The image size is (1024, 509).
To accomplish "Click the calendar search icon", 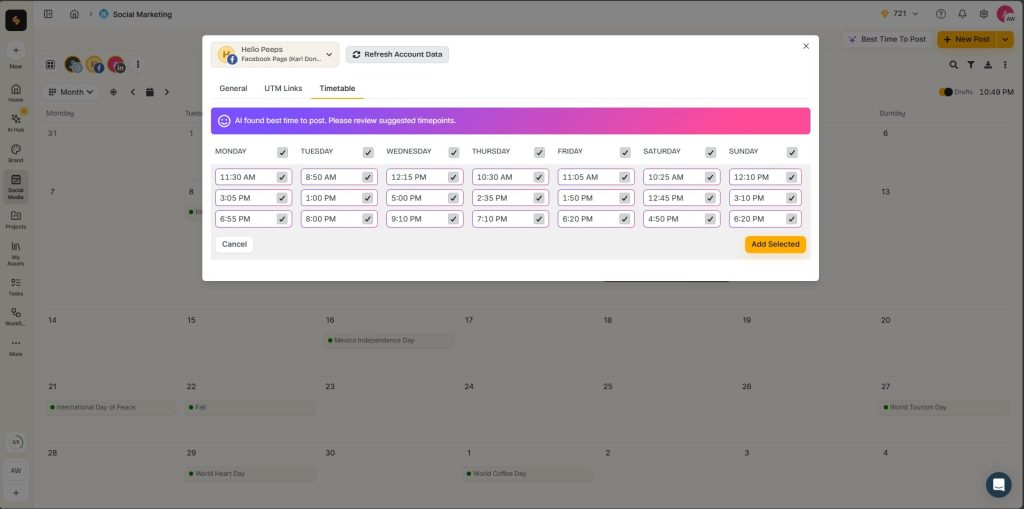I will (x=953, y=65).
